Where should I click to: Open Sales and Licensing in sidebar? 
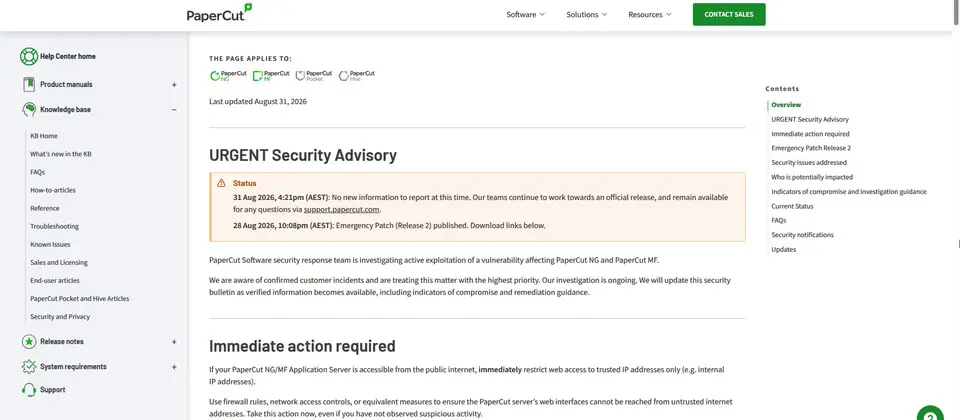coord(59,263)
